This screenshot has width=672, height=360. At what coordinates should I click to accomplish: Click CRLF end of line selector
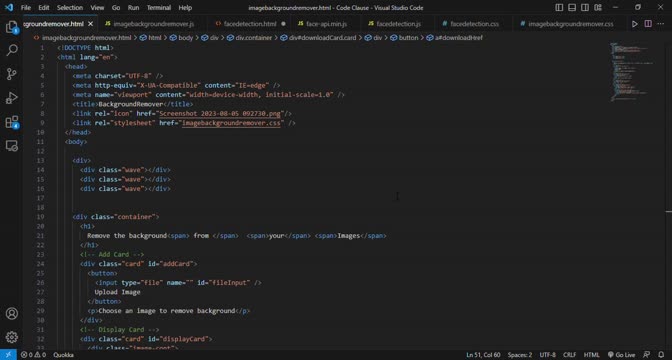pos(569,355)
